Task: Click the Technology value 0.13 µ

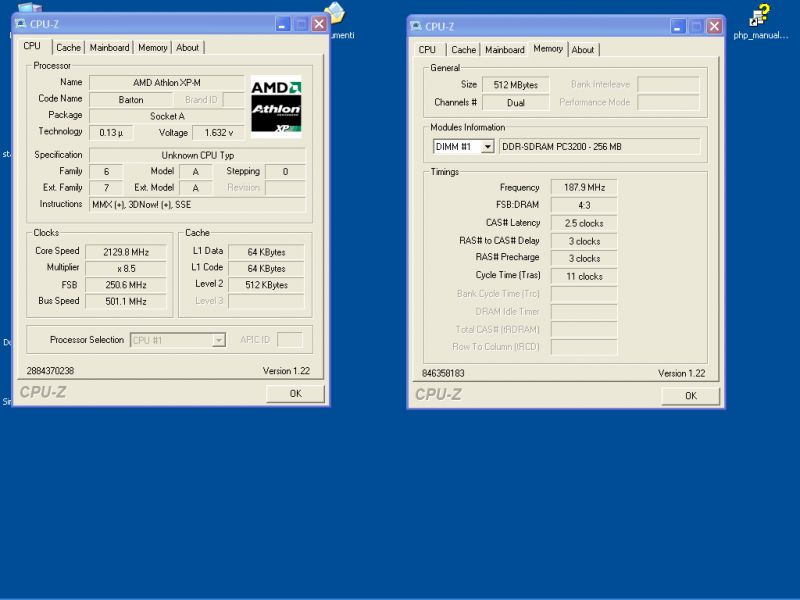Action: click(111, 133)
